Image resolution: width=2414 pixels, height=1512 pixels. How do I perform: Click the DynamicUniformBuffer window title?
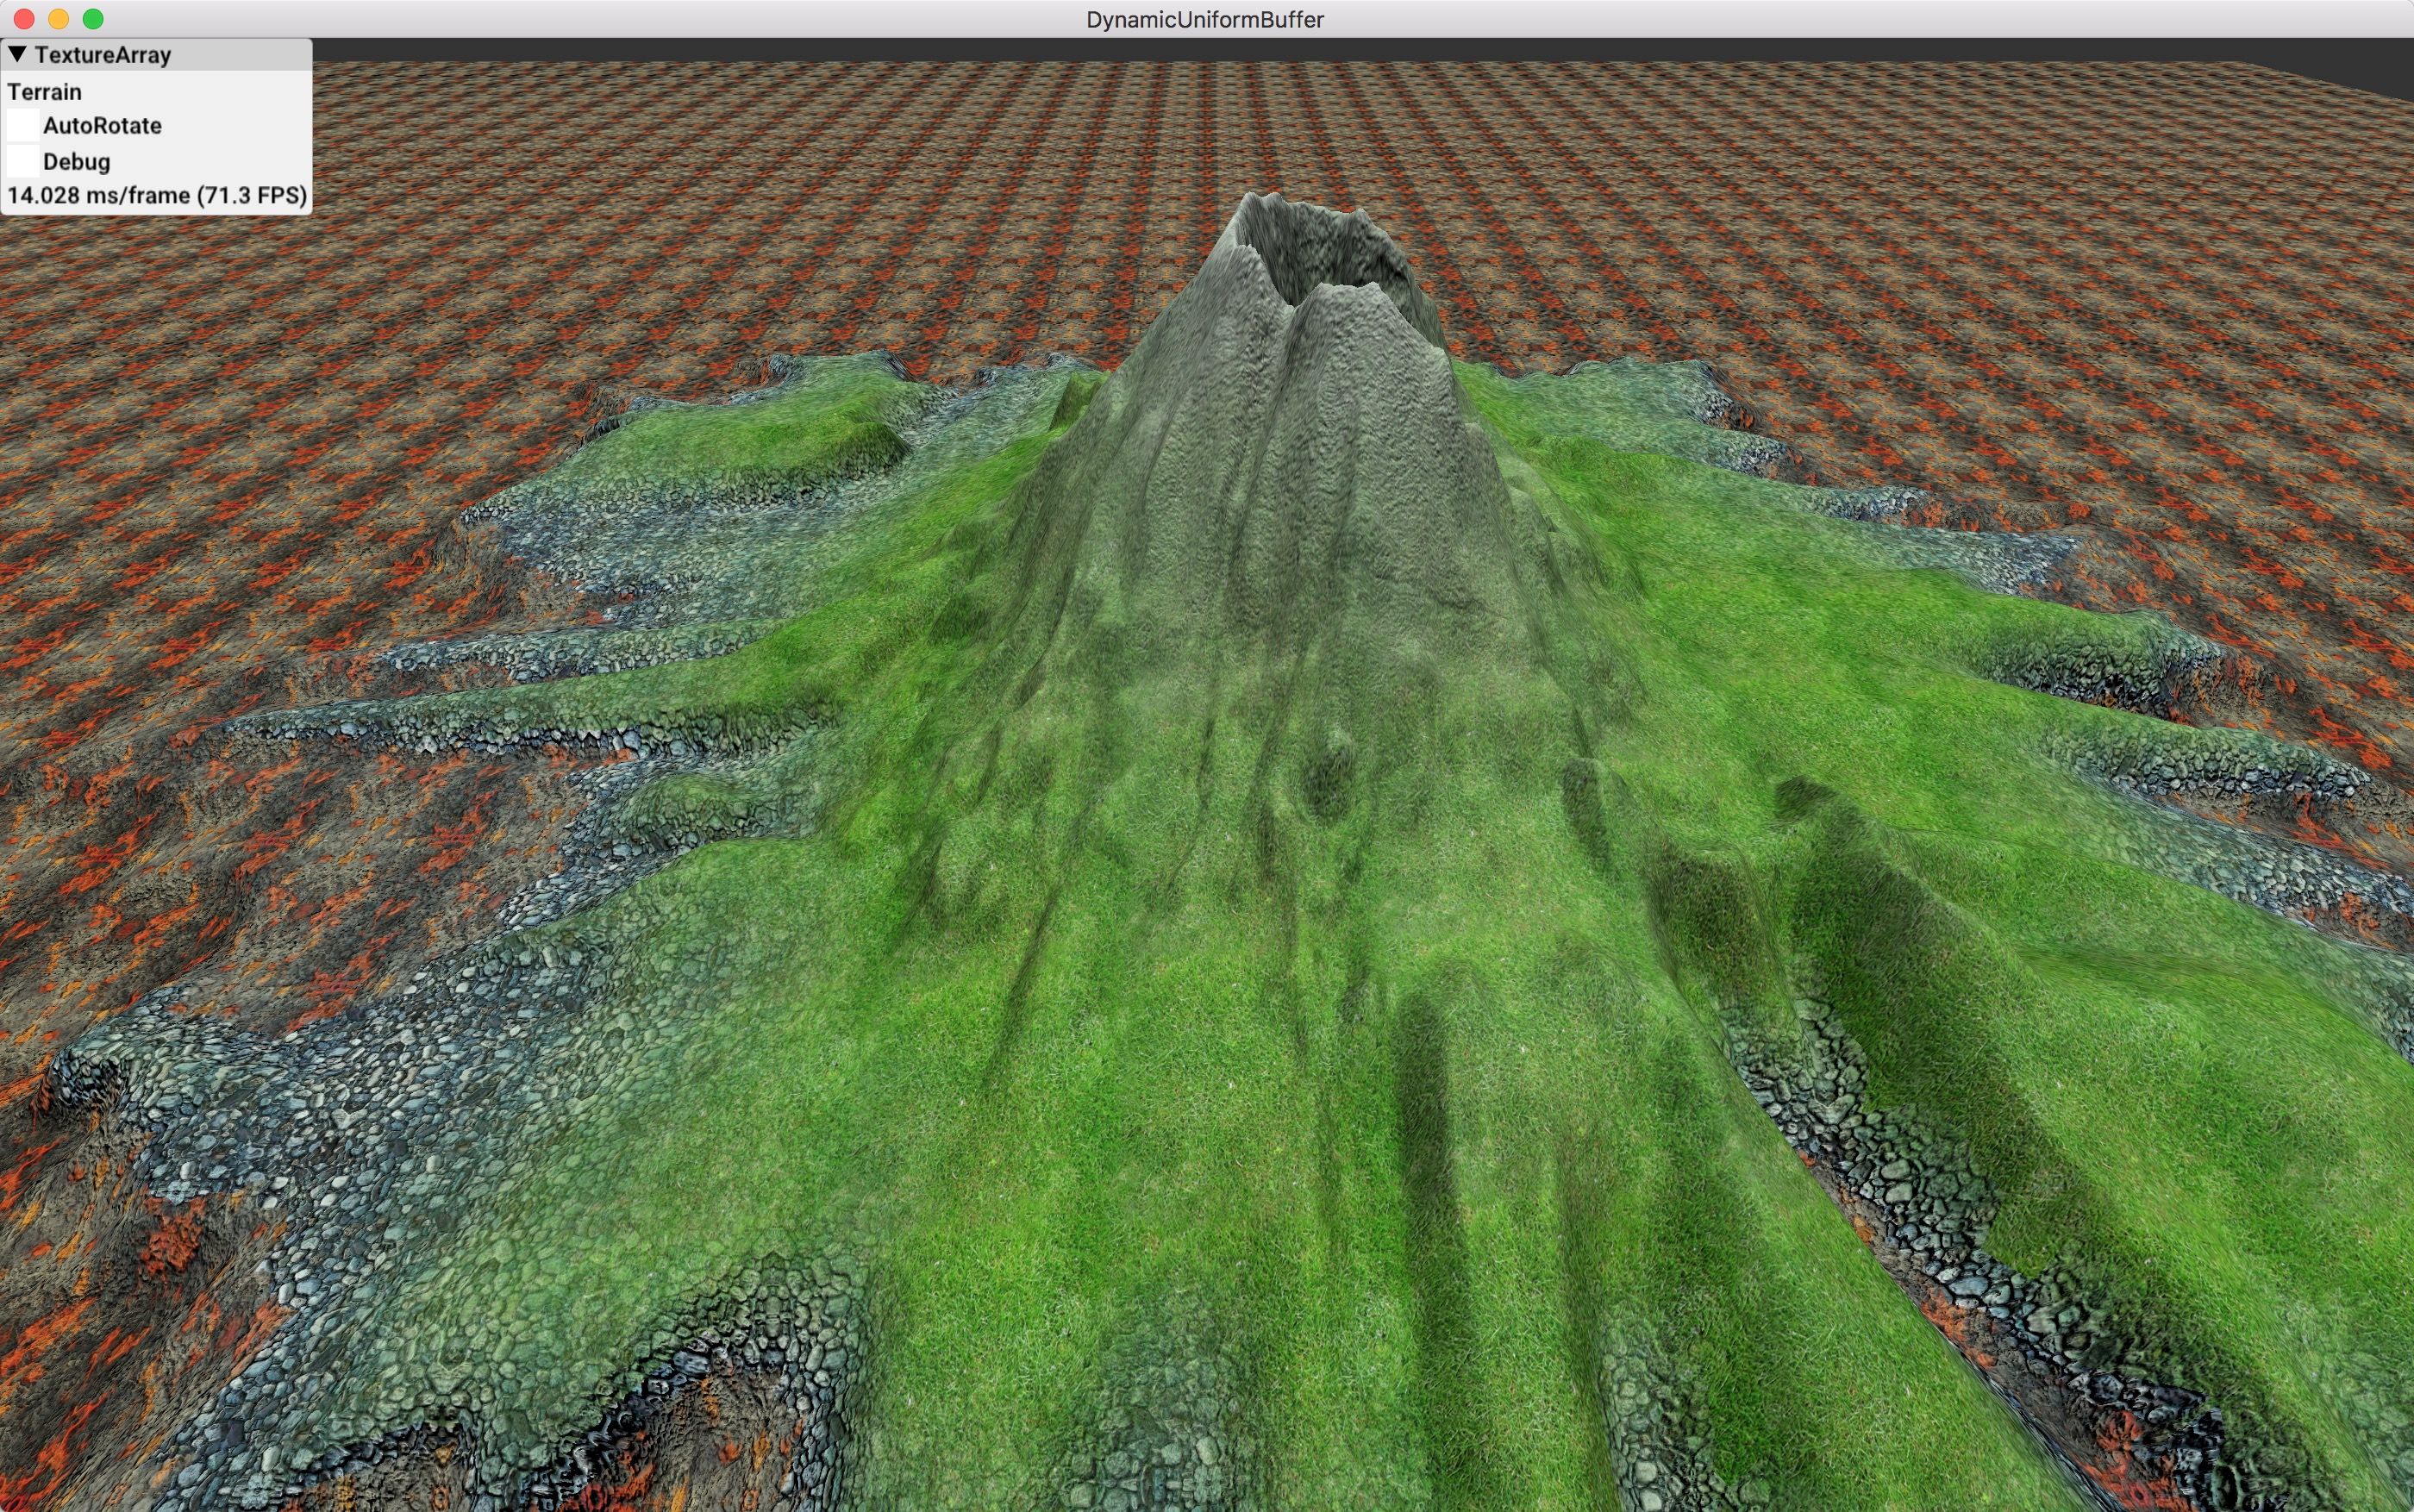(1205, 20)
